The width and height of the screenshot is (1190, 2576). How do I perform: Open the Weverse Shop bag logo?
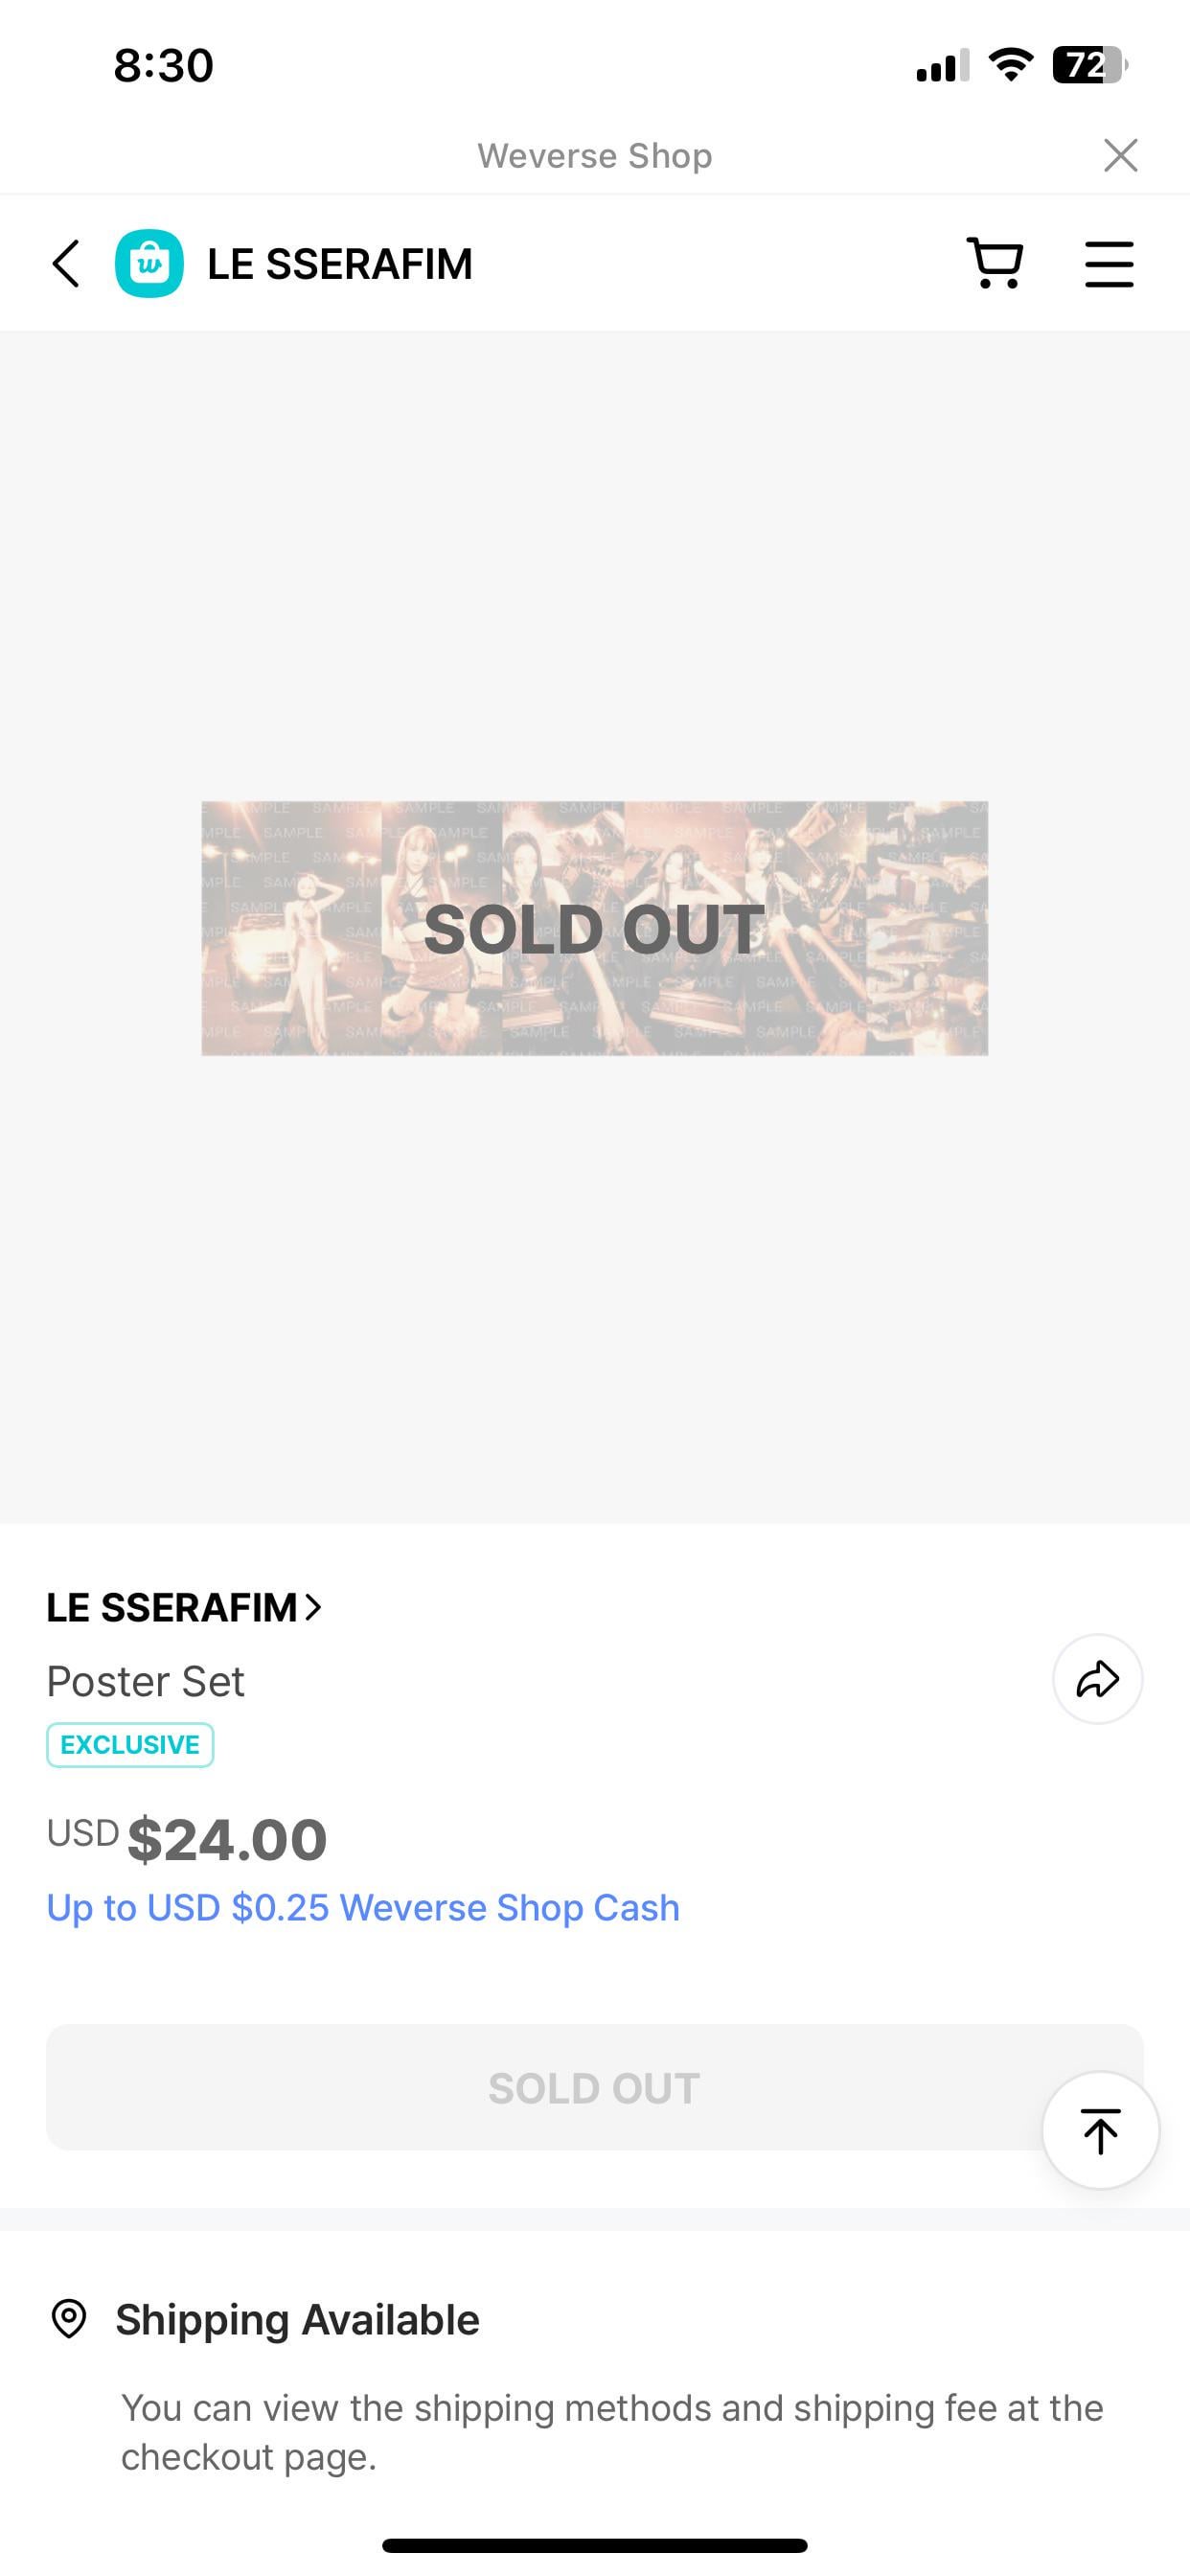point(149,264)
